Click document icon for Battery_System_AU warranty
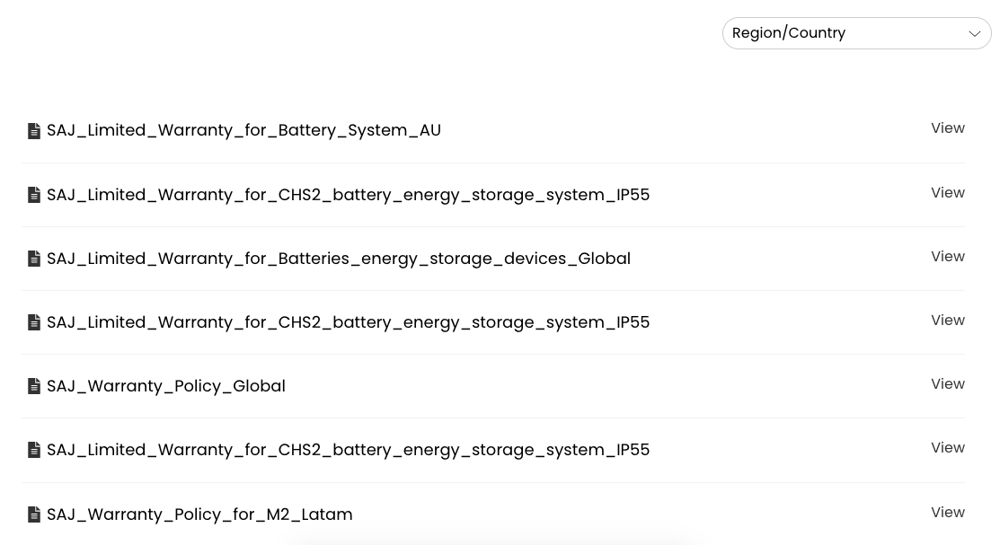This screenshot has width=1000, height=545. 34,131
